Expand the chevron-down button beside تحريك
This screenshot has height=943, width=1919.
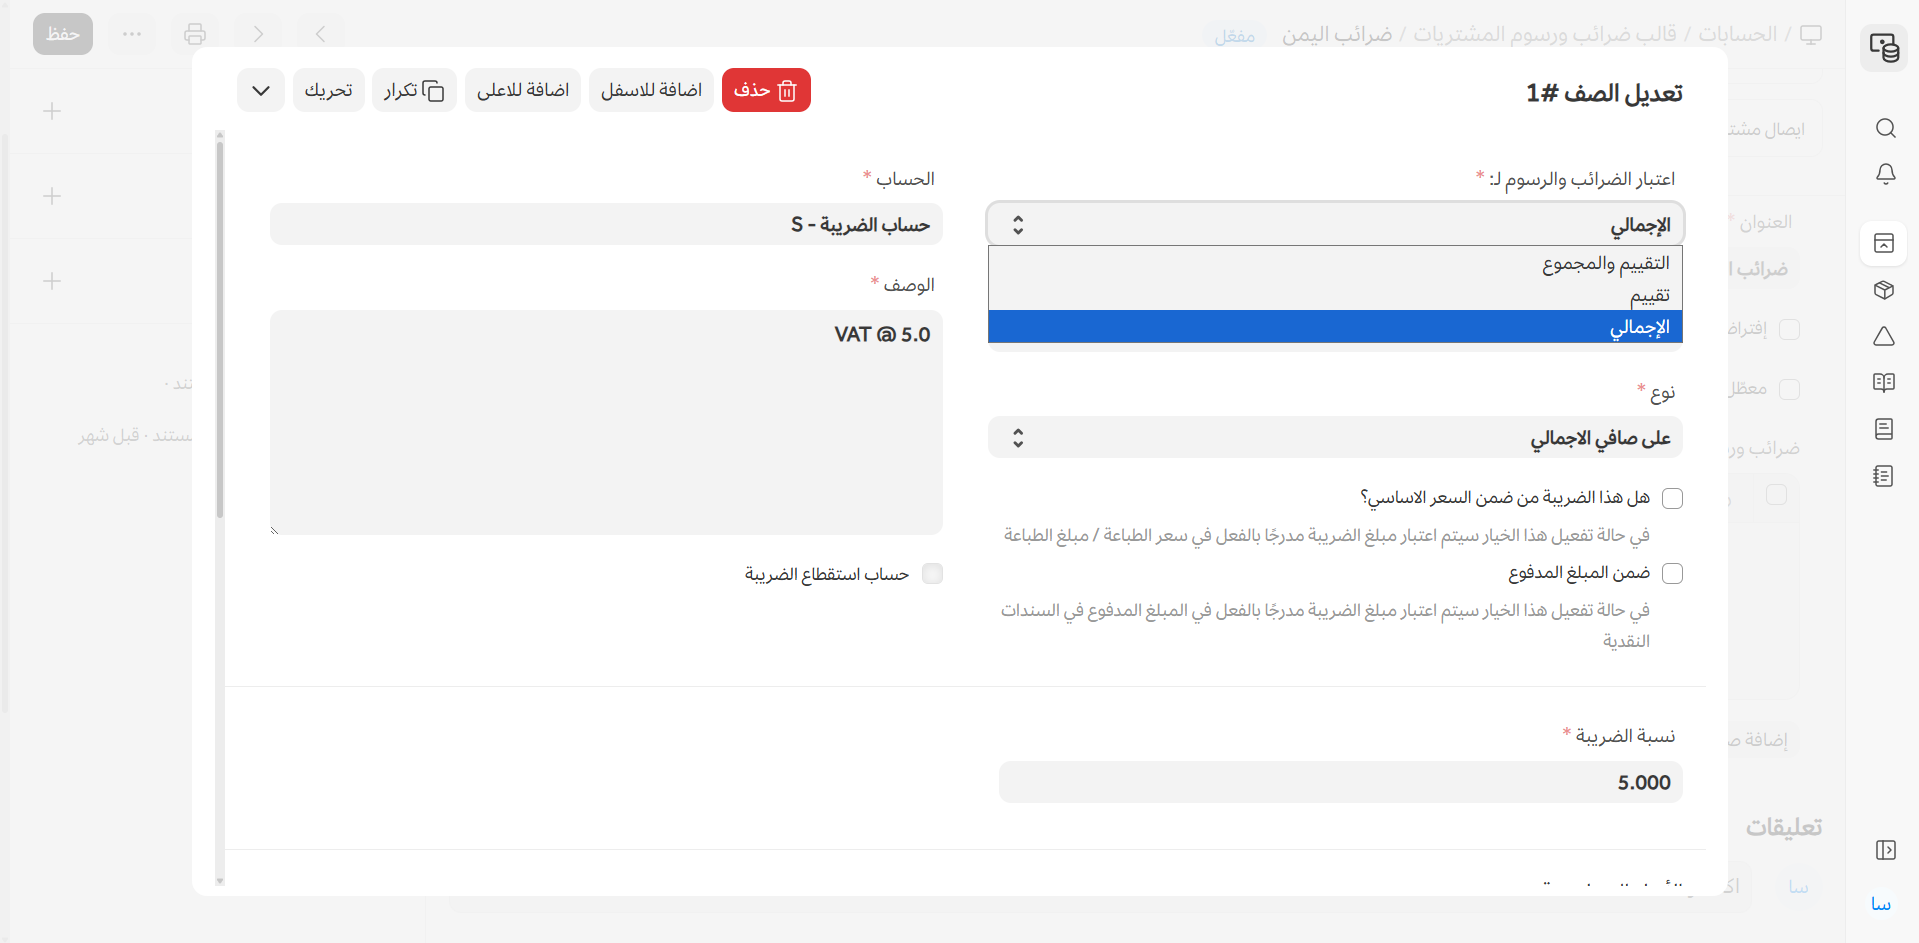(261, 91)
